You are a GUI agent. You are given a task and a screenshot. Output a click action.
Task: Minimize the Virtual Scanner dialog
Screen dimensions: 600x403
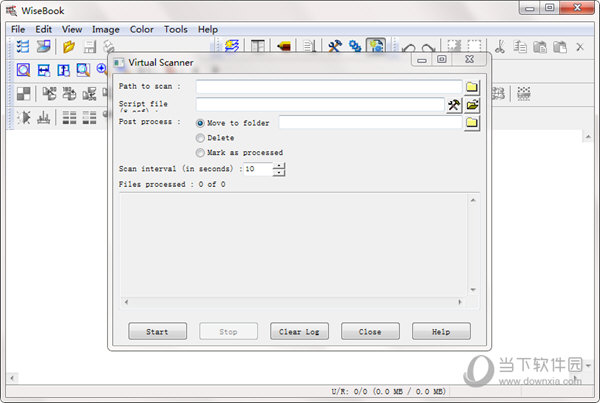(x=422, y=59)
